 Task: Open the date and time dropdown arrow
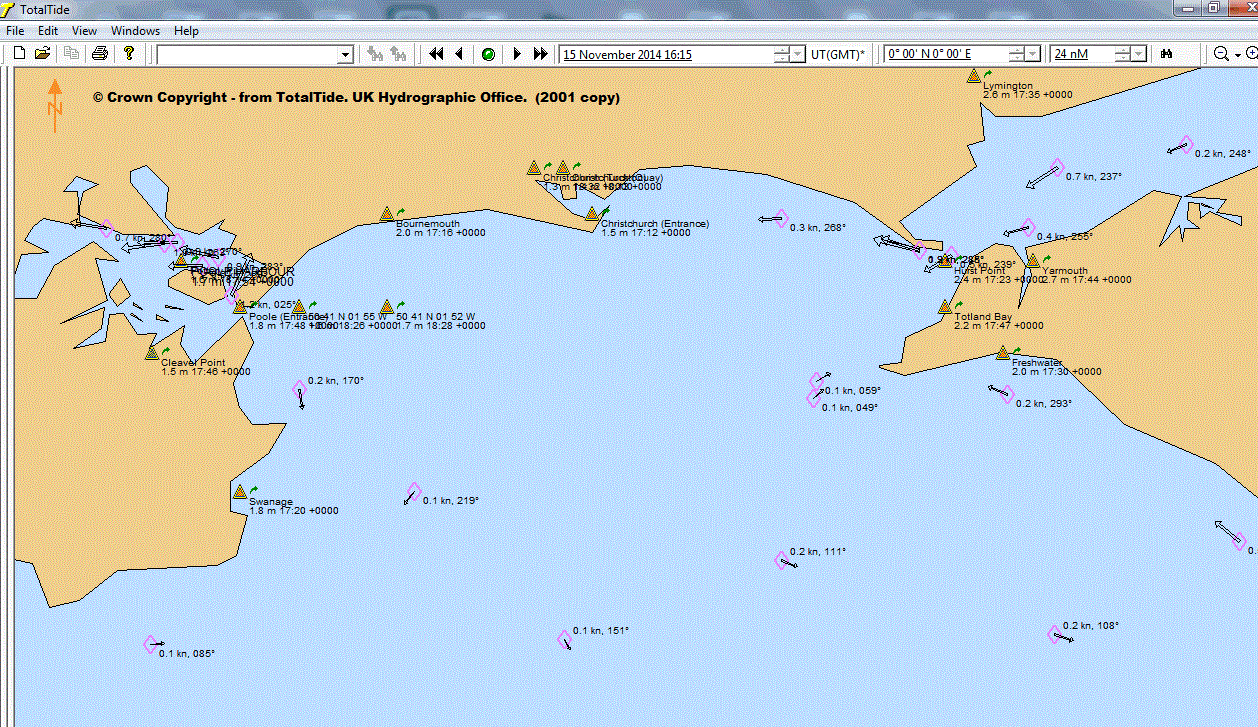pos(796,54)
